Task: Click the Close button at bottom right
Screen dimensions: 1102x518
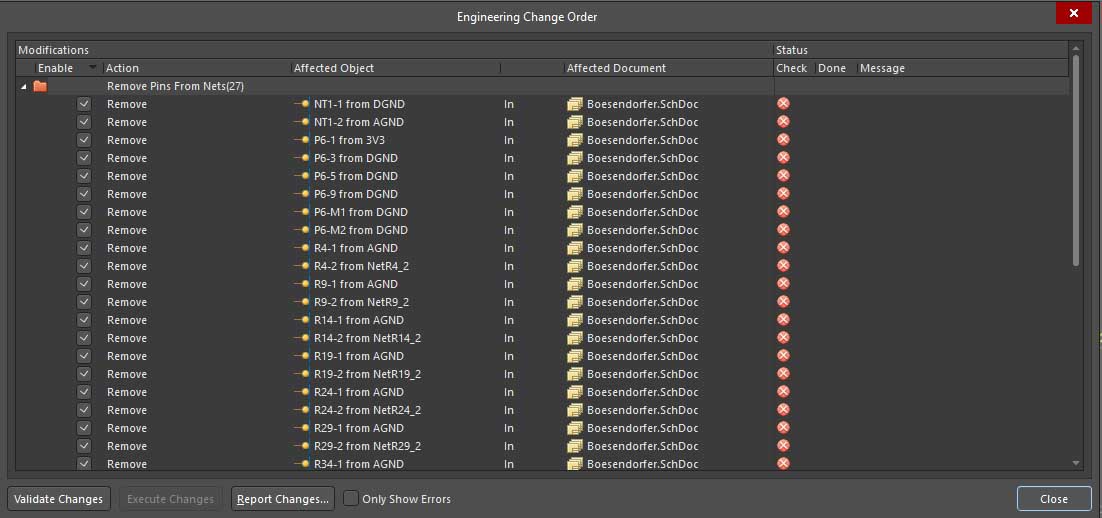Action: tap(1053, 499)
